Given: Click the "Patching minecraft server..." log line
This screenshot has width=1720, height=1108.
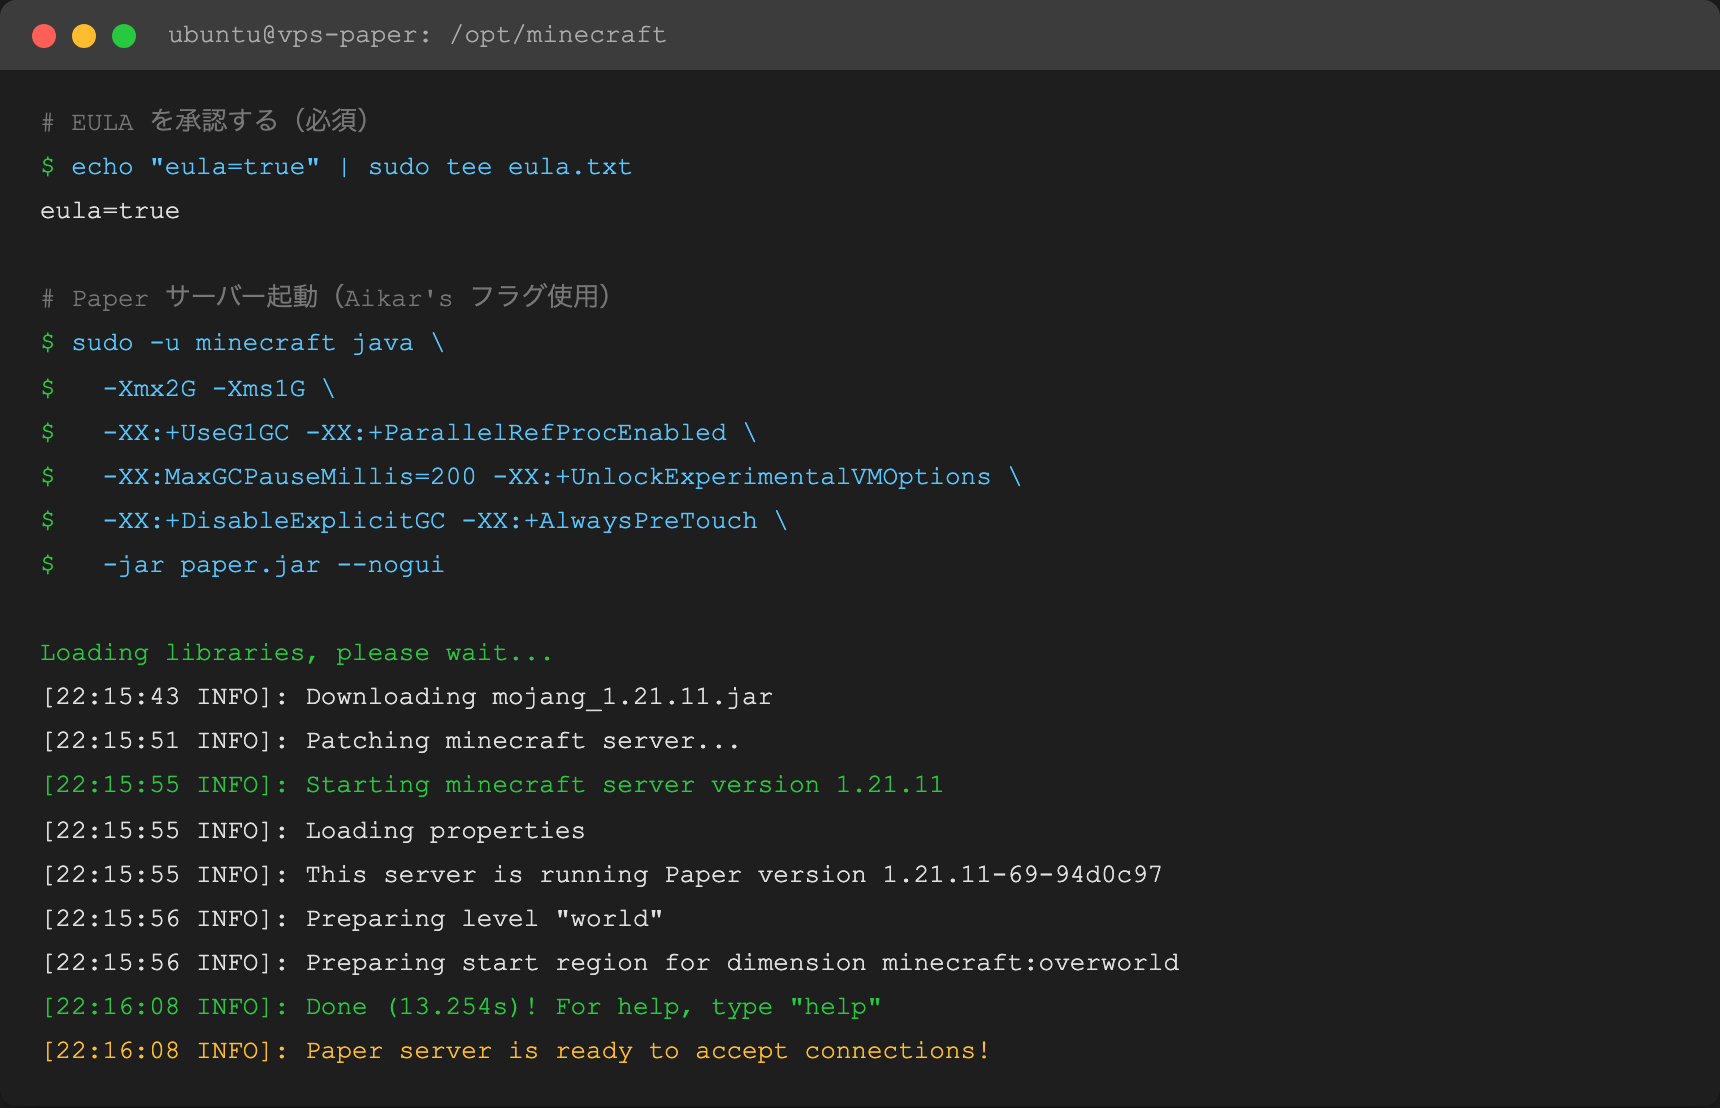Looking at the screenshot, I should coord(391,741).
